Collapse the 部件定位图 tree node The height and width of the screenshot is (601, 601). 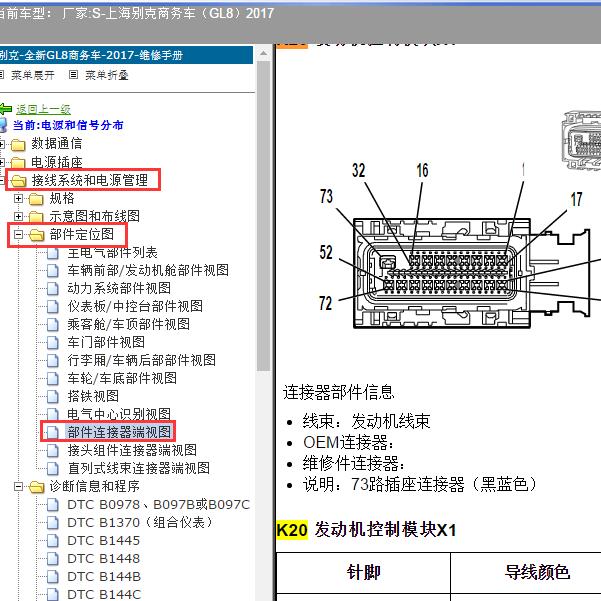coord(18,234)
